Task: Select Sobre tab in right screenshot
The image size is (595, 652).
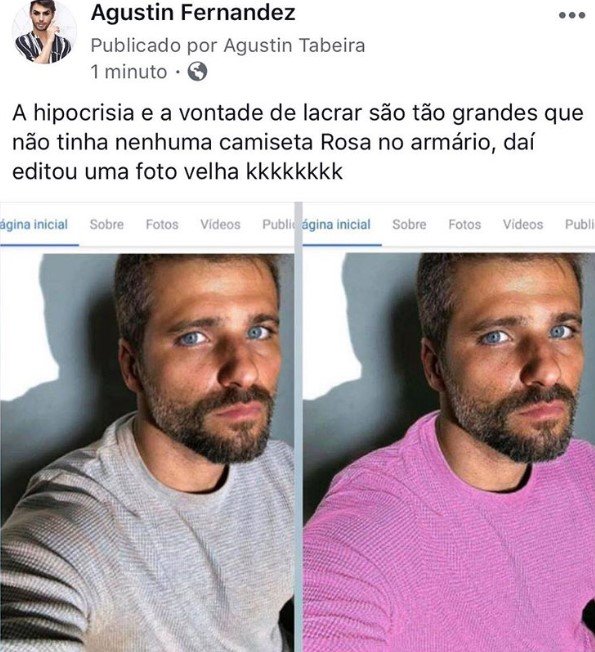Action: 410,225
